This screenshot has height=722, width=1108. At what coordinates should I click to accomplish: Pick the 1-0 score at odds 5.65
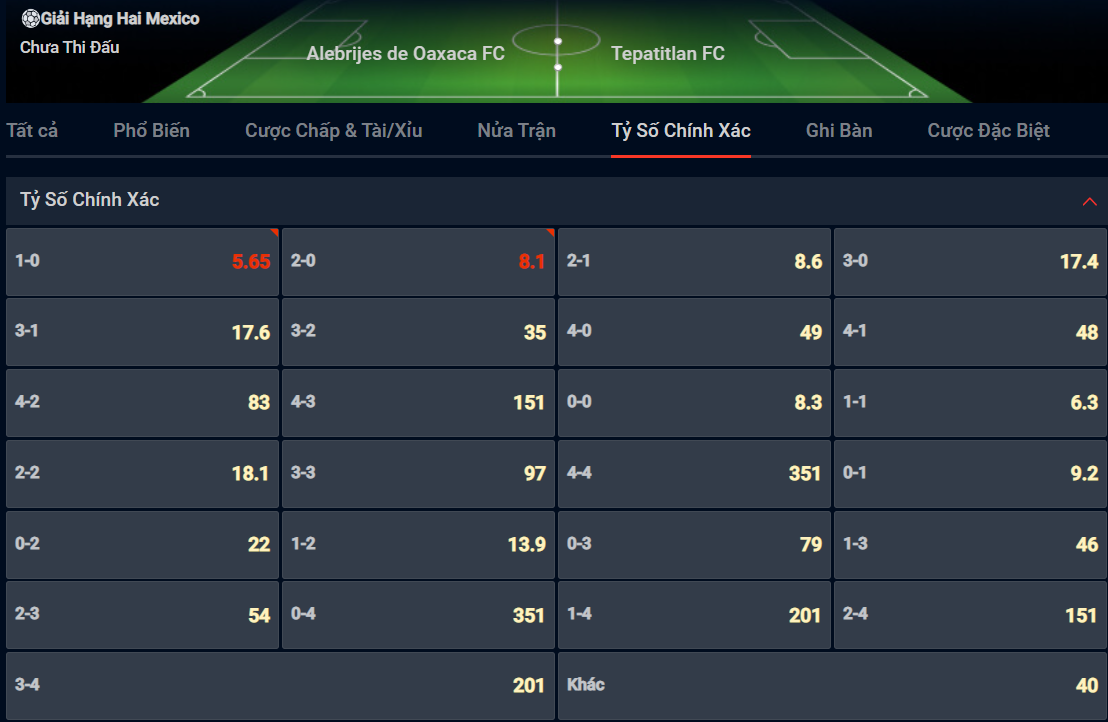[x=142, y=261]
